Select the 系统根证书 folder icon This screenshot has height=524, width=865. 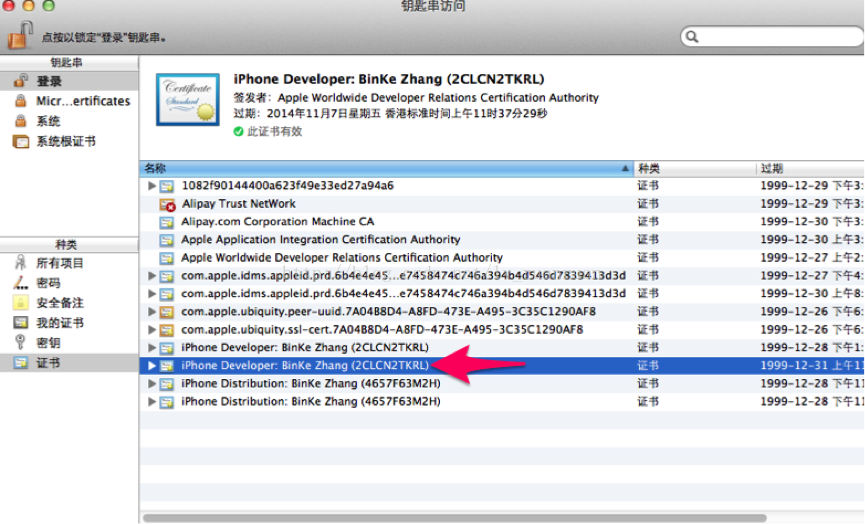[x=20, y=141]
